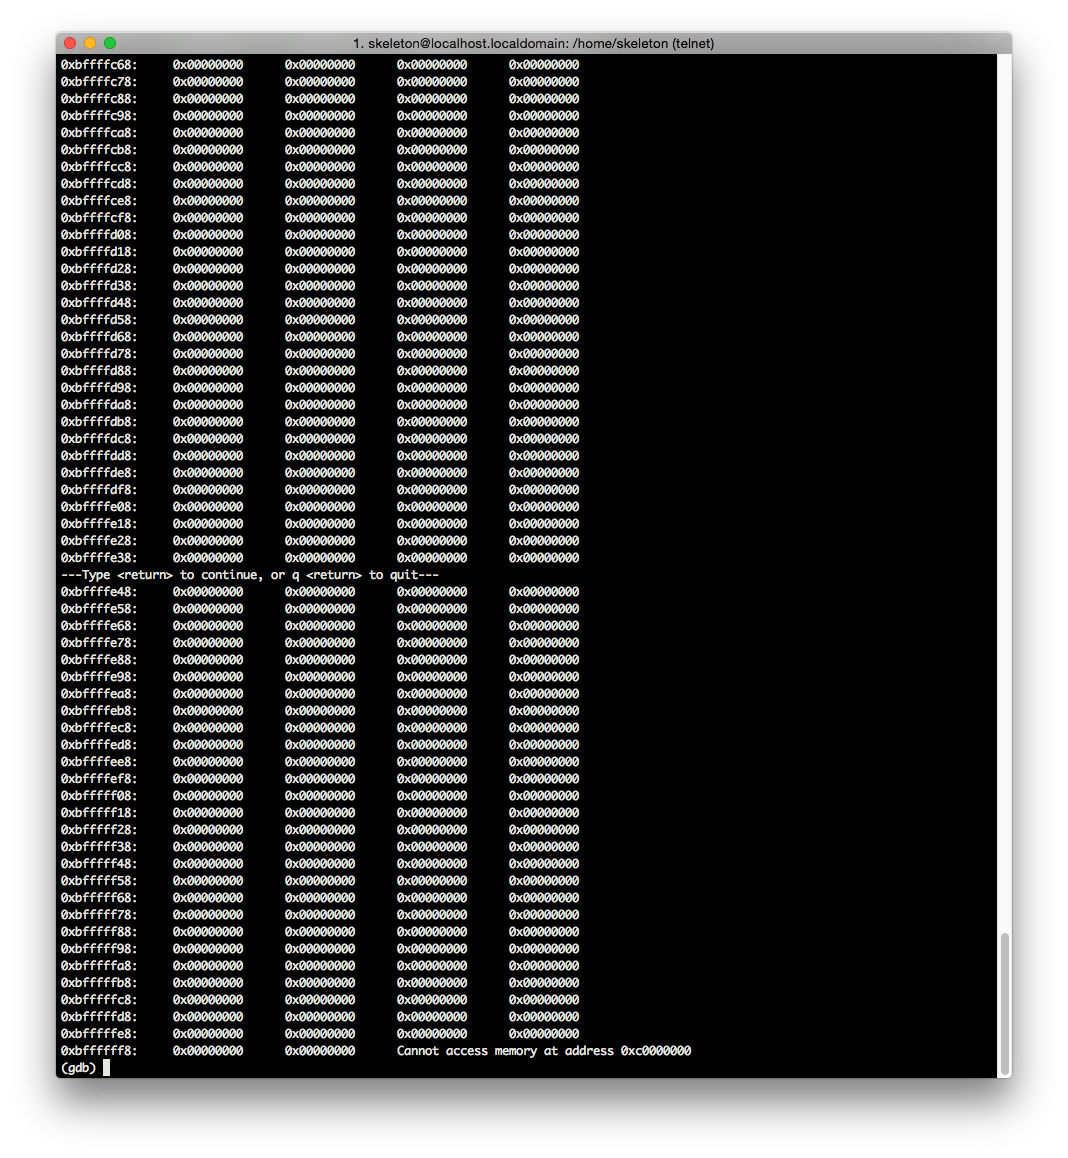Viewport: 1068px width, 1158px height.
Task: Click address label 0xbfffff08:
Action: point(99,795)
